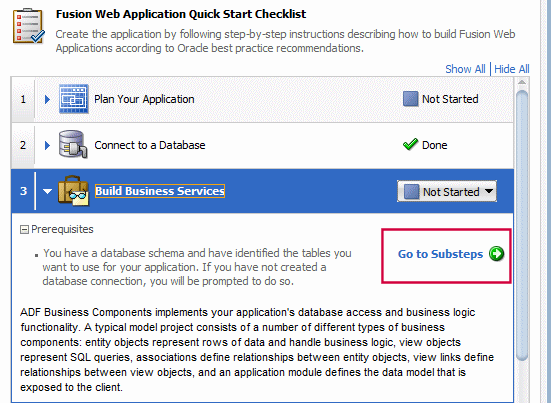Click the Not Started square icon for step 1
Screen dimensions: 551x403
point(410,99)
